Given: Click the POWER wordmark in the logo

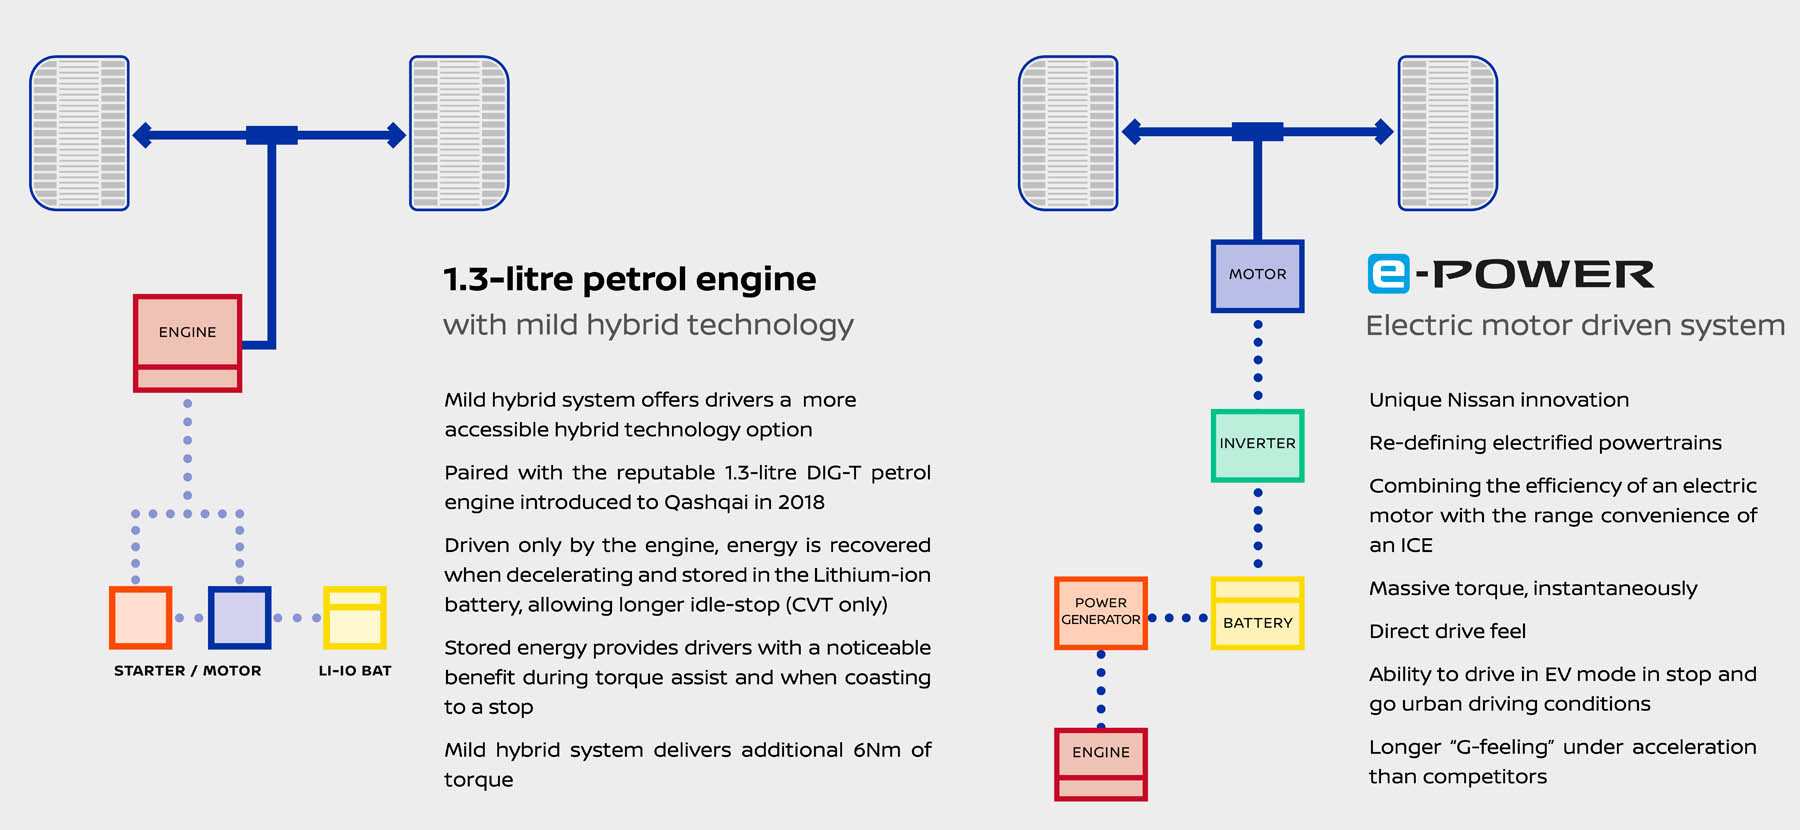Looking at the screenshot, I should [x=1543, y=274].
